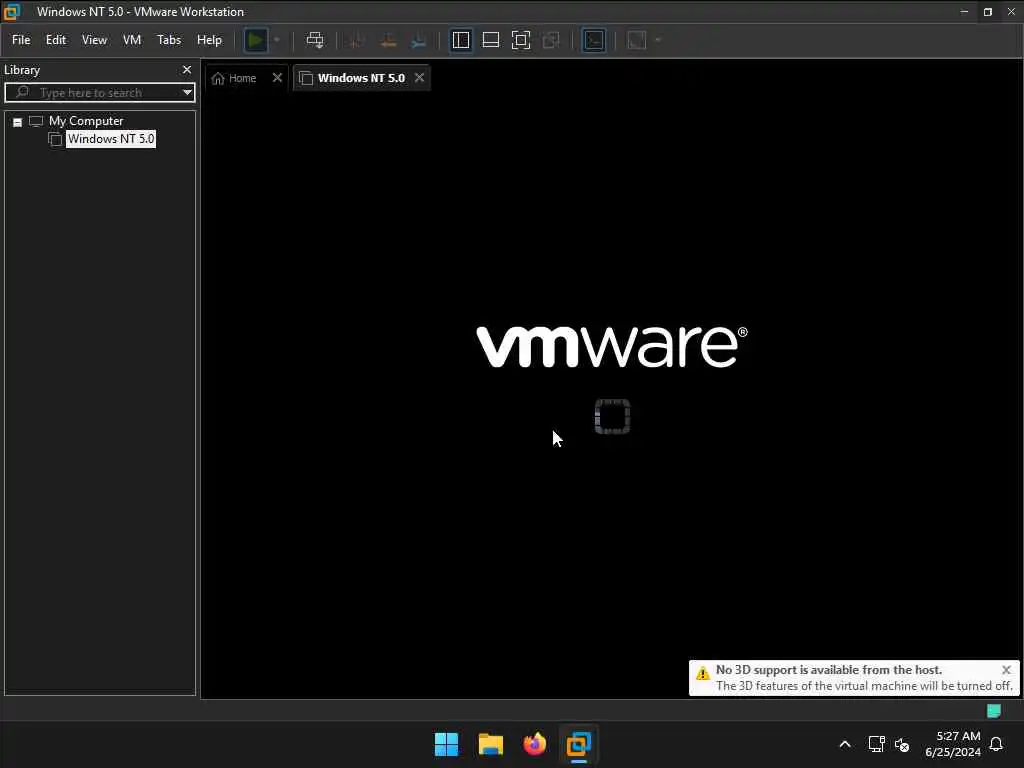This screenshot has width=1024, height=768.
Task: Select Windows NT 5.0 in library
Action: 111,138
